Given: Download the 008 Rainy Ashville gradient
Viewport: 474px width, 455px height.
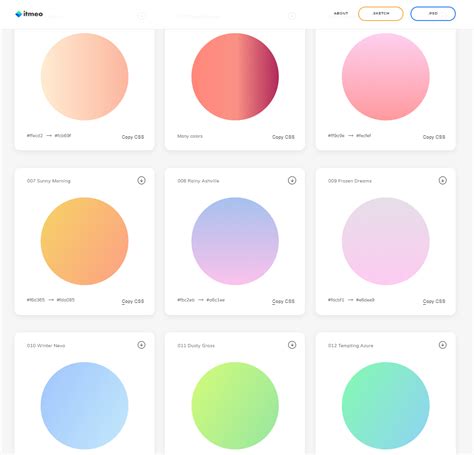Looking at the screenshot, I should pos(292,180).
